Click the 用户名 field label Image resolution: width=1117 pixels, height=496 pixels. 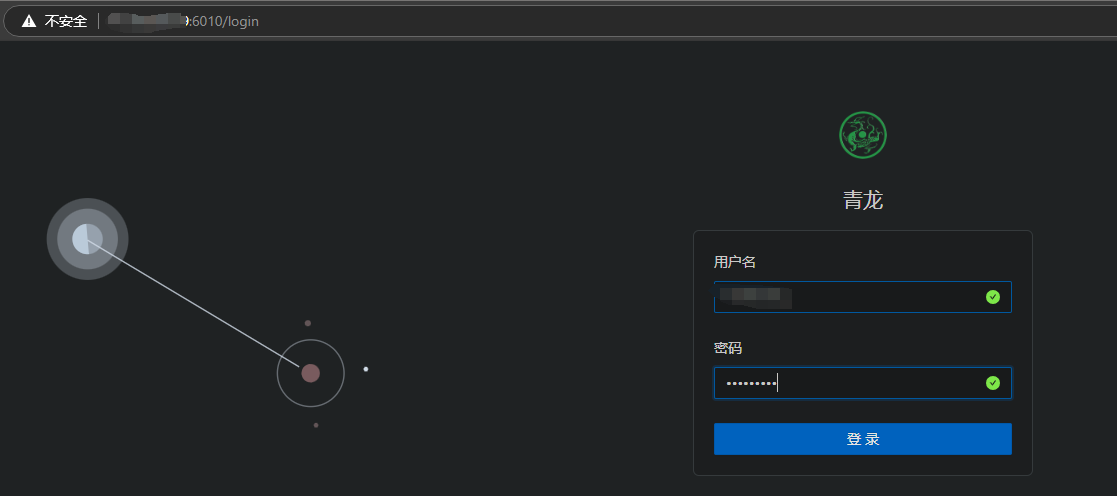(734, 262)
